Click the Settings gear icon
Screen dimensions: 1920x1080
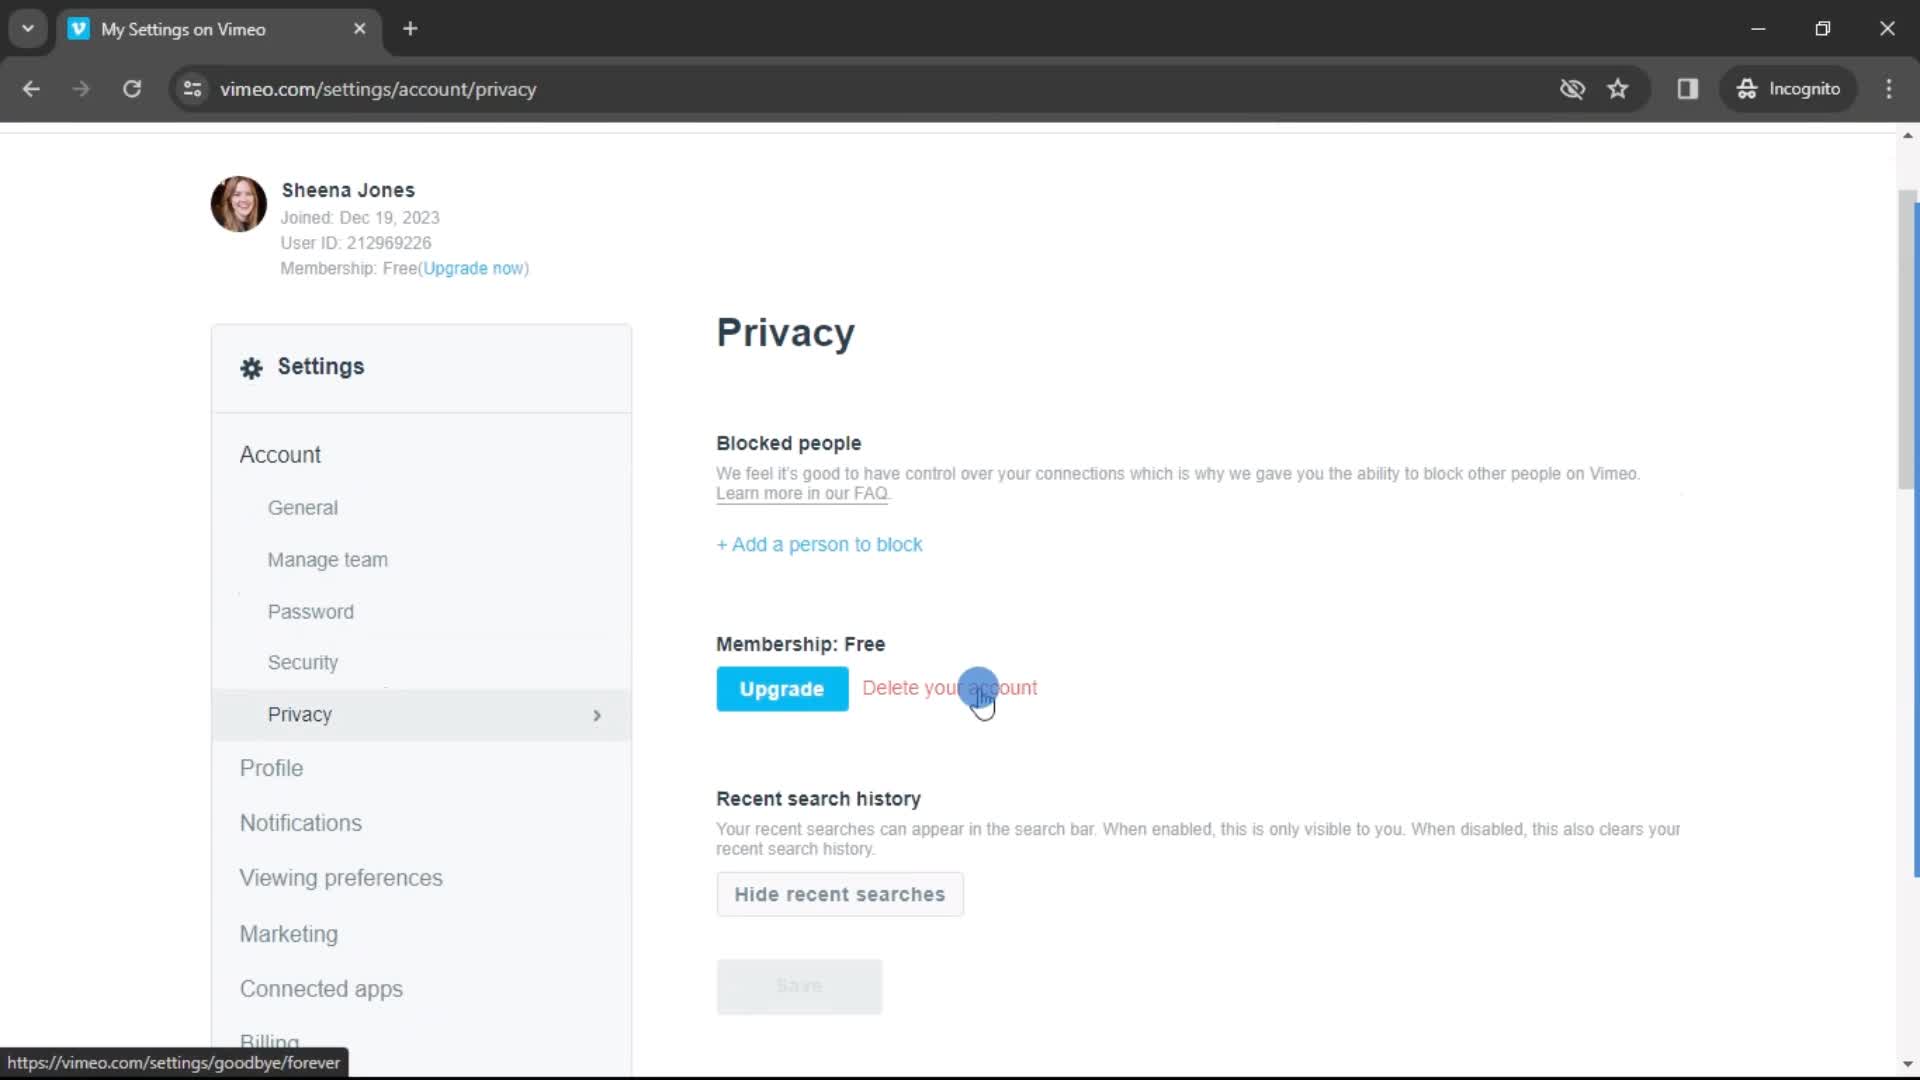click(252, 367)
